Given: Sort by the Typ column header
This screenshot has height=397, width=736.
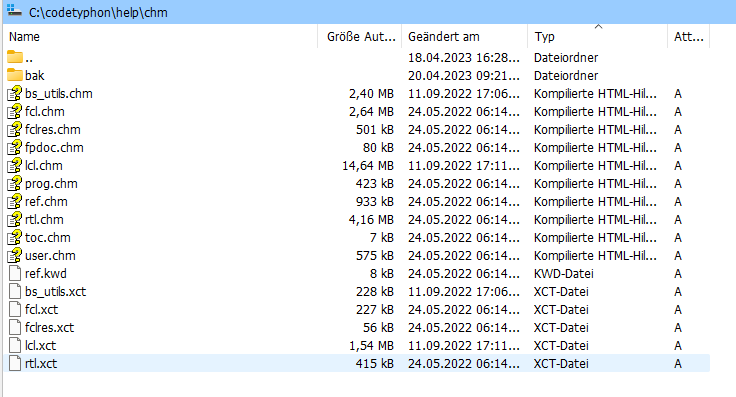Looking at the screenshot, I should tap(598, 37).
